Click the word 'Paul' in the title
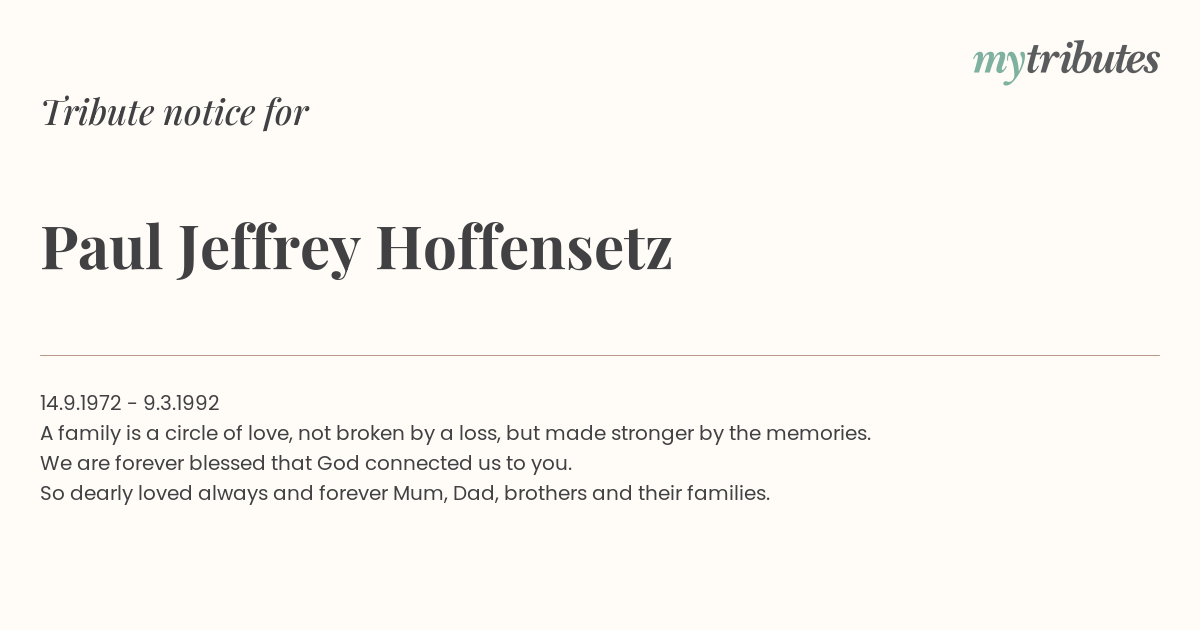 click(x=102, y=247)
